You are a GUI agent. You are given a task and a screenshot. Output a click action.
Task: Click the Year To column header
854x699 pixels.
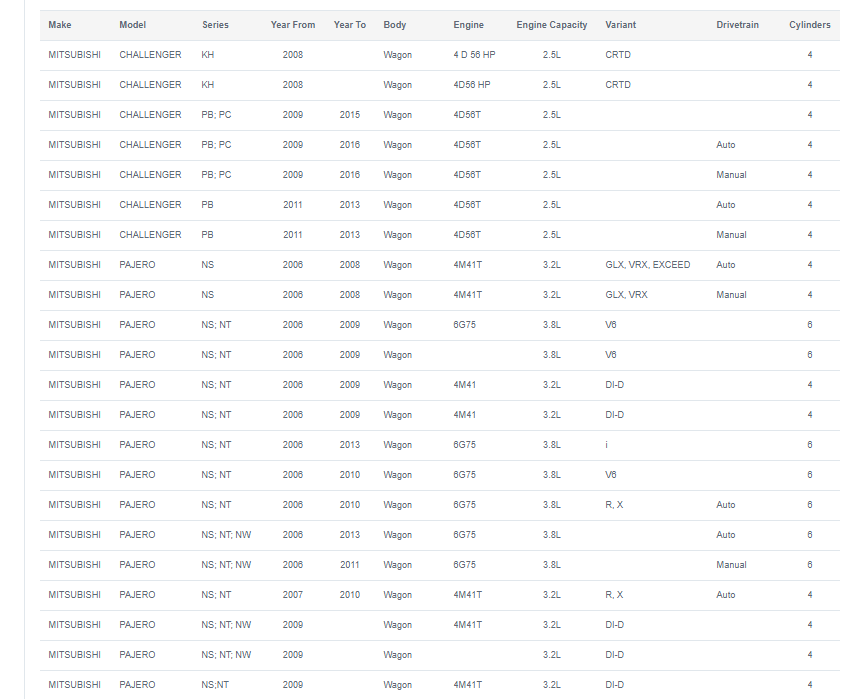point(350,25)
